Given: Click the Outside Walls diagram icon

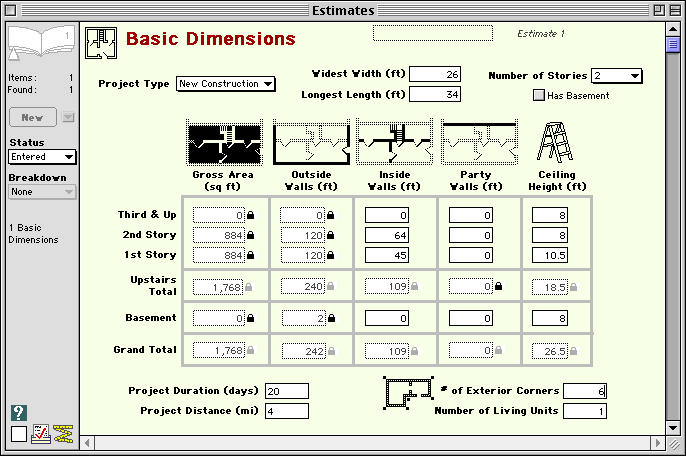Looking at the screenshot, I should 311,143.
